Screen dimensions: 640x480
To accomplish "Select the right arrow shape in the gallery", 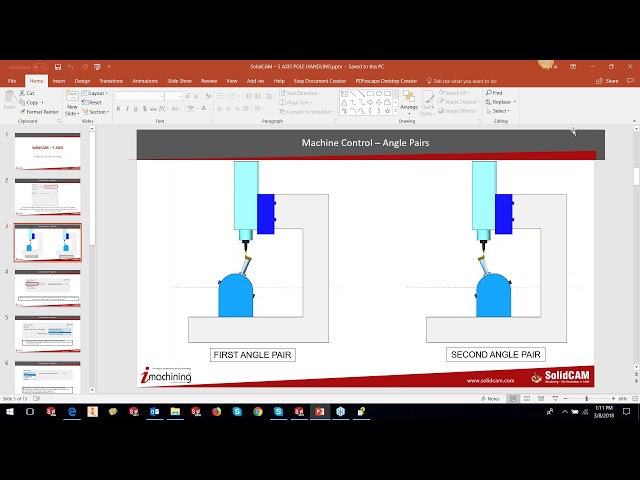I will tap(370, 102).
